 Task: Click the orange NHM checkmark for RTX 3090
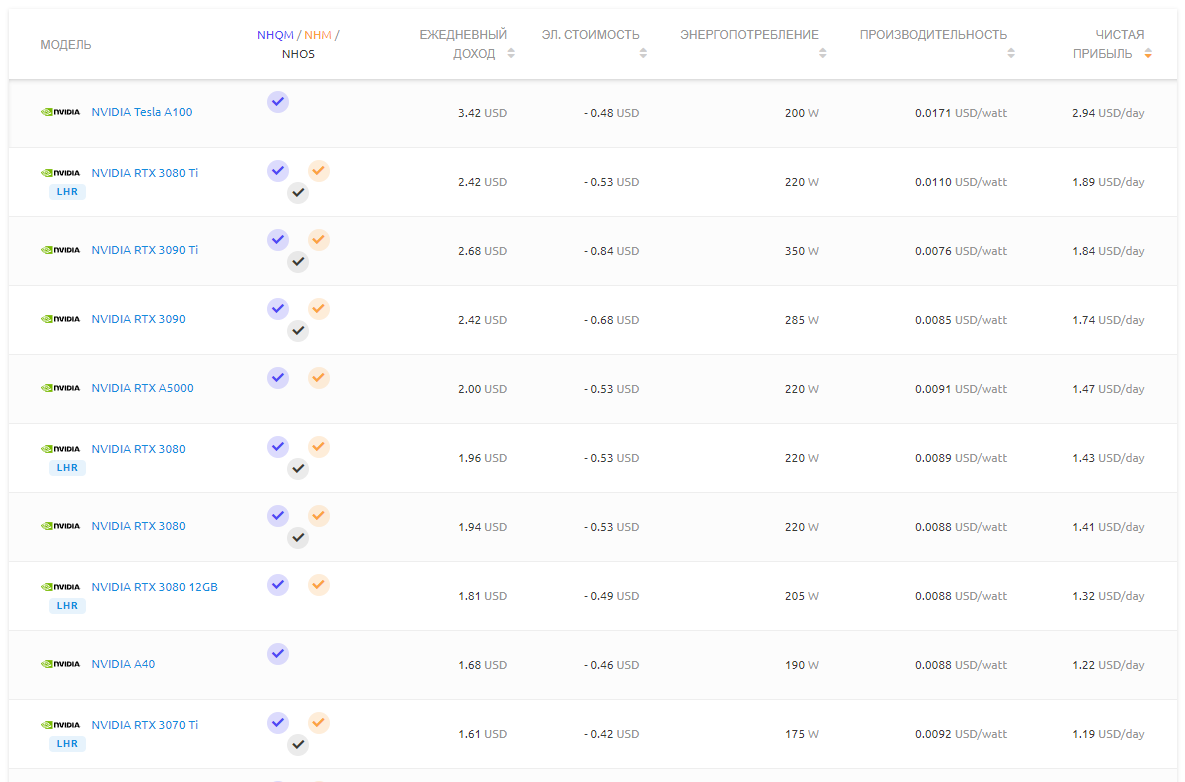coord(318,309)
